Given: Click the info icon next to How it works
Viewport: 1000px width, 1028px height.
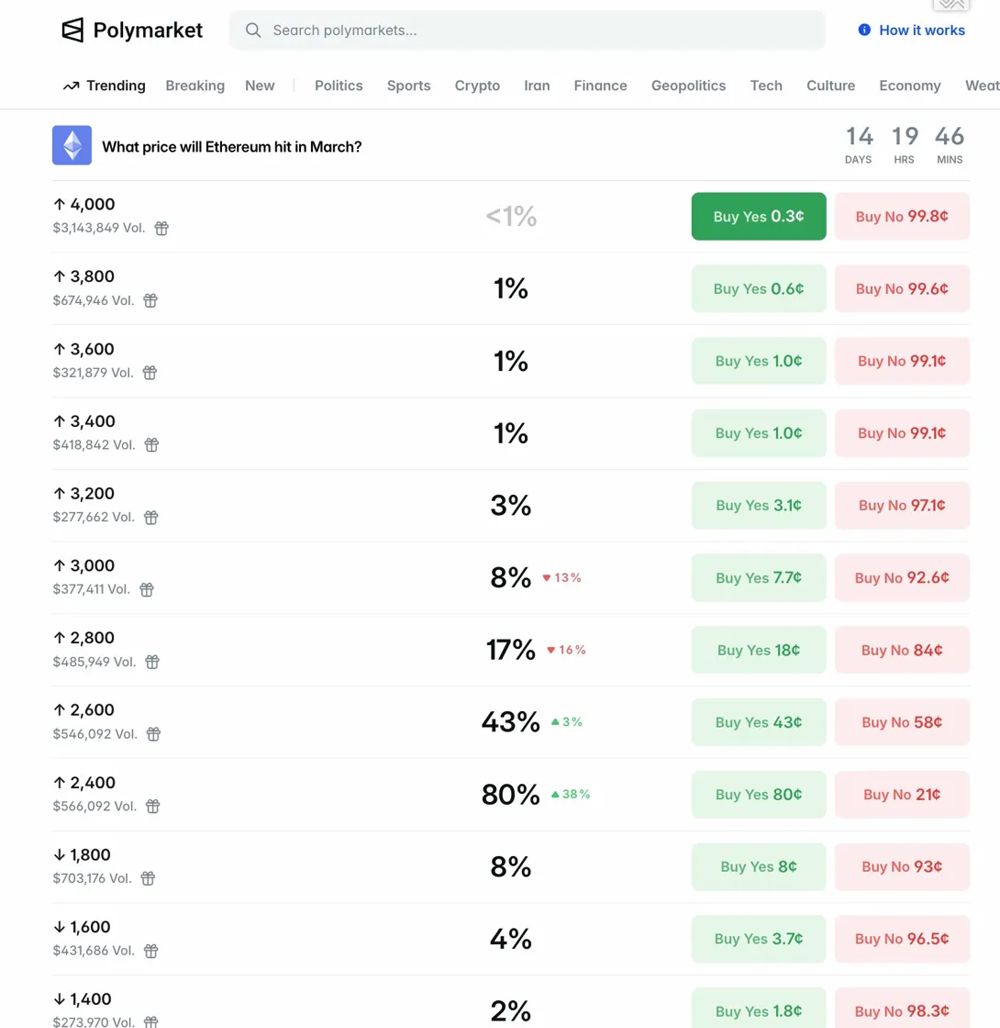Looking at the screenshot, I should (x=862, y=30).
